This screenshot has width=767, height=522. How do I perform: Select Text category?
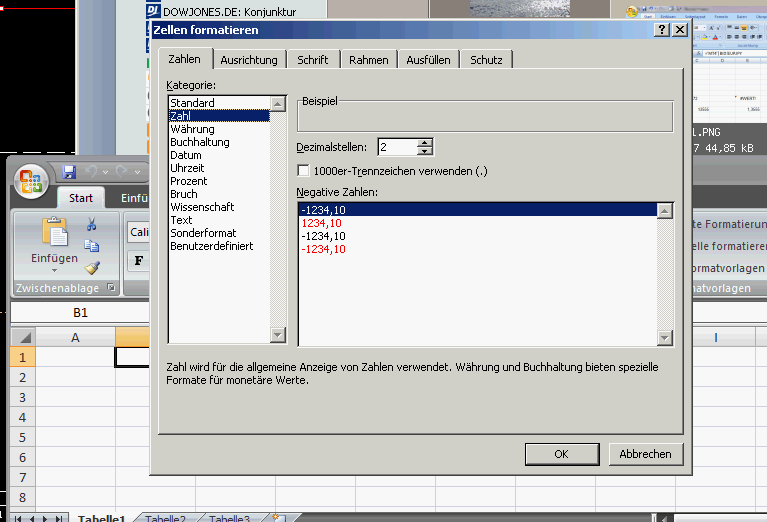pyautogui.click(x=219, y=220)
